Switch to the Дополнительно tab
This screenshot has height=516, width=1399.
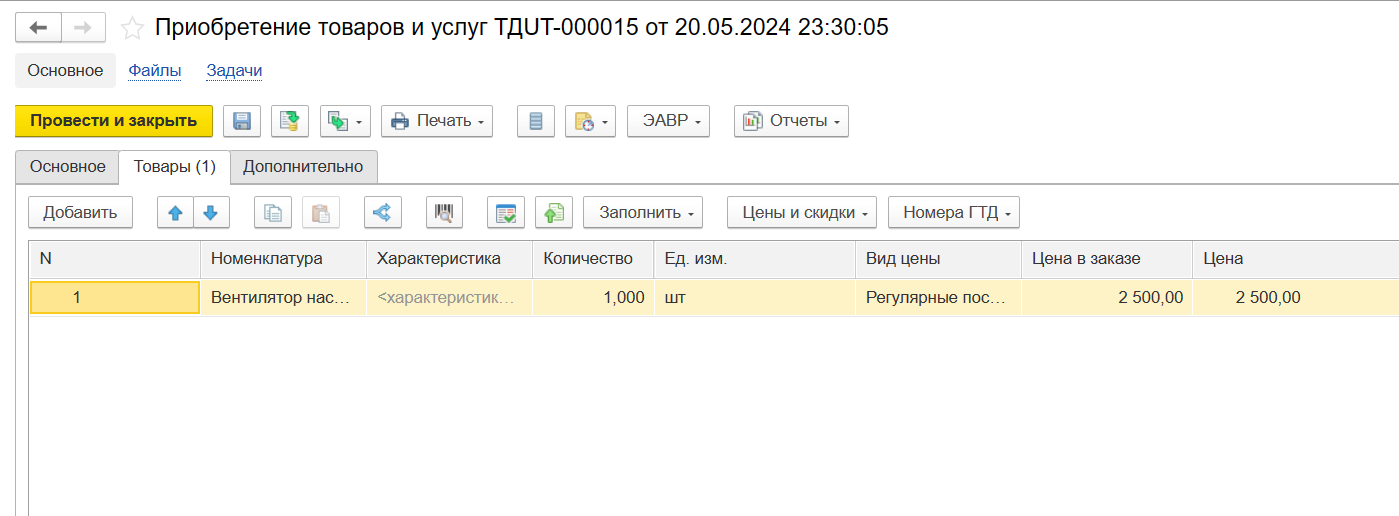pyautogui.click(x=304, y=167)
